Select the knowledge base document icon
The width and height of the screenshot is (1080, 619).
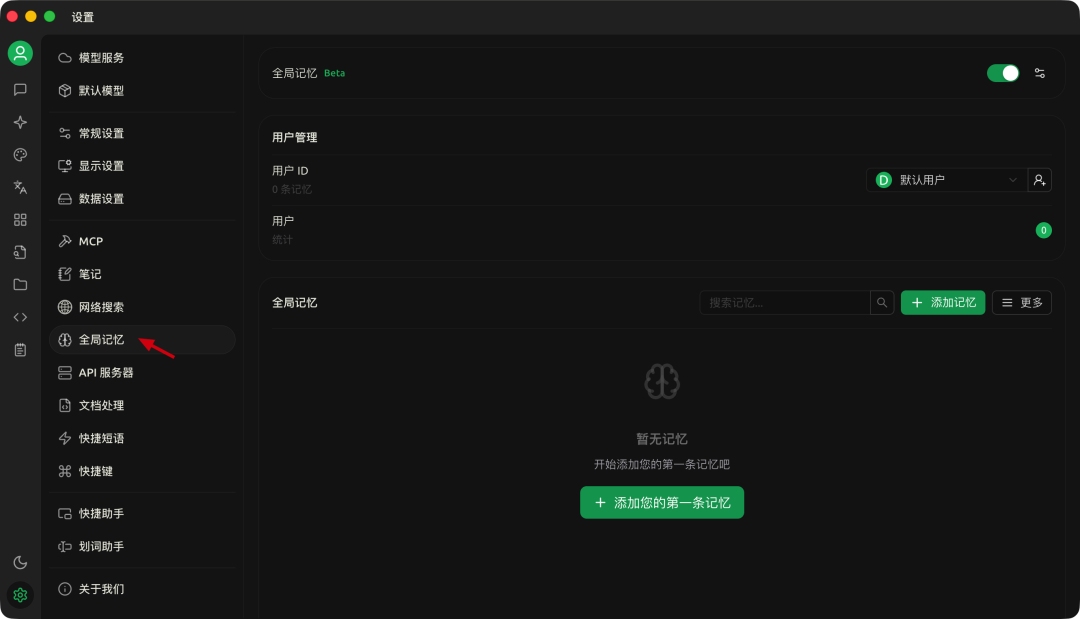pyautogui.click(x=20, y=252)
